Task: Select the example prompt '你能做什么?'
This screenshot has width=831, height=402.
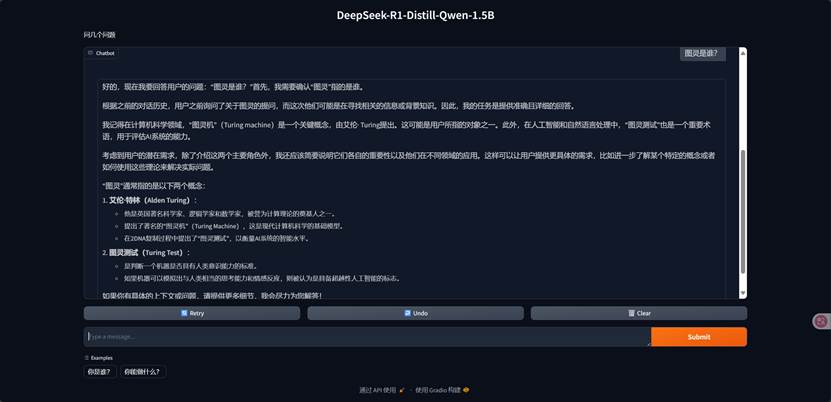Action: point(143,372)
